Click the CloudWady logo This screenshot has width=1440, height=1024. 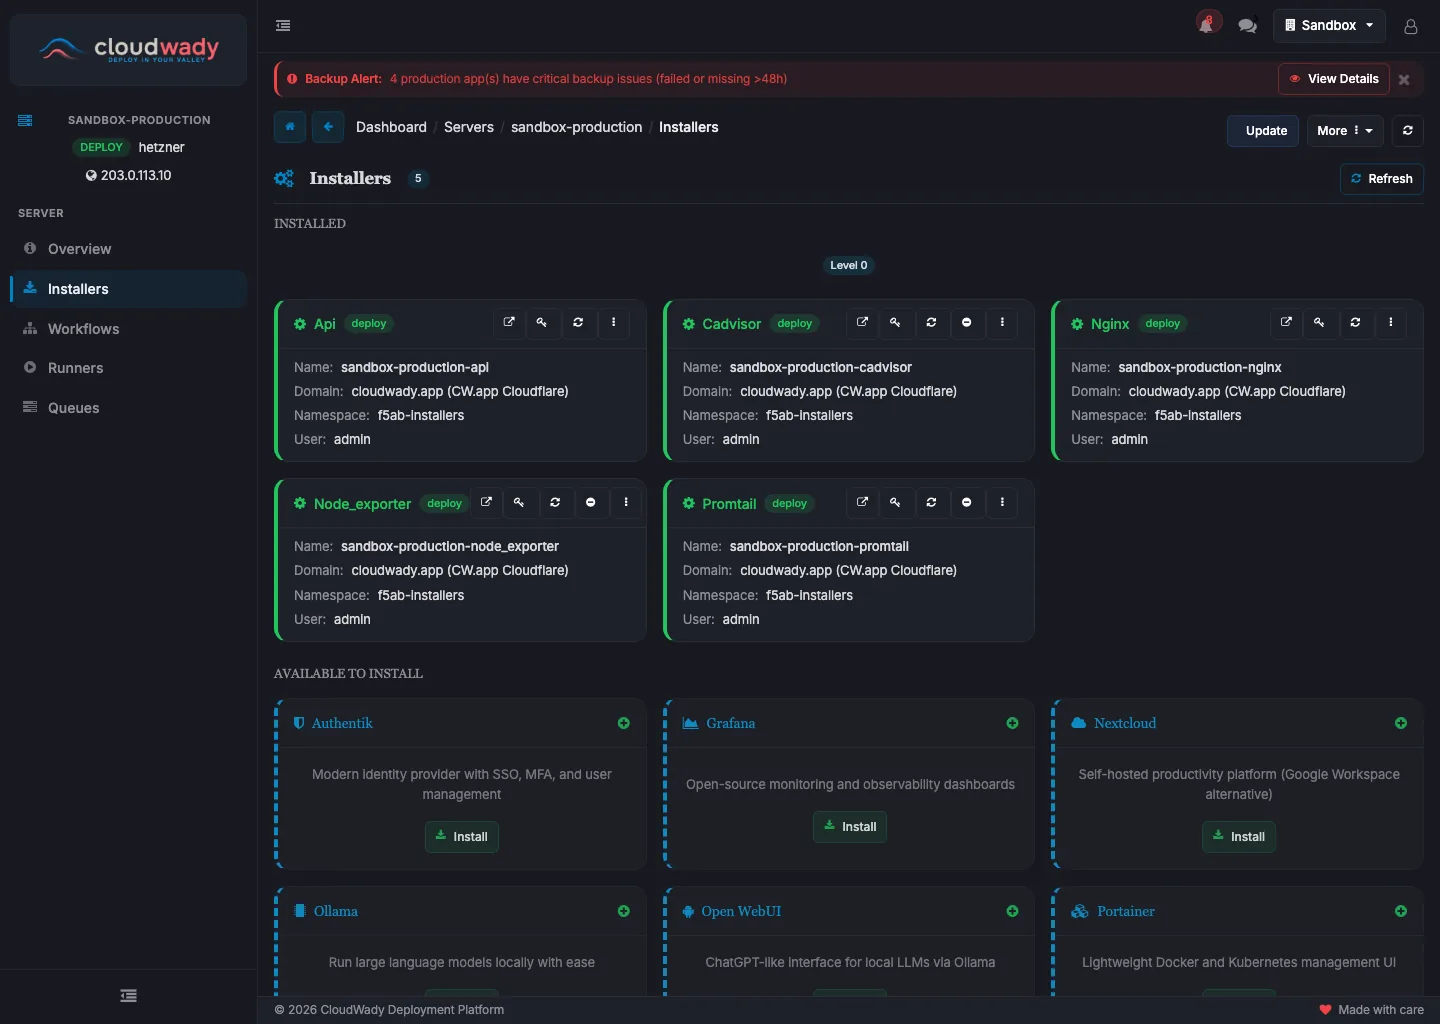[x=128, y=49]
